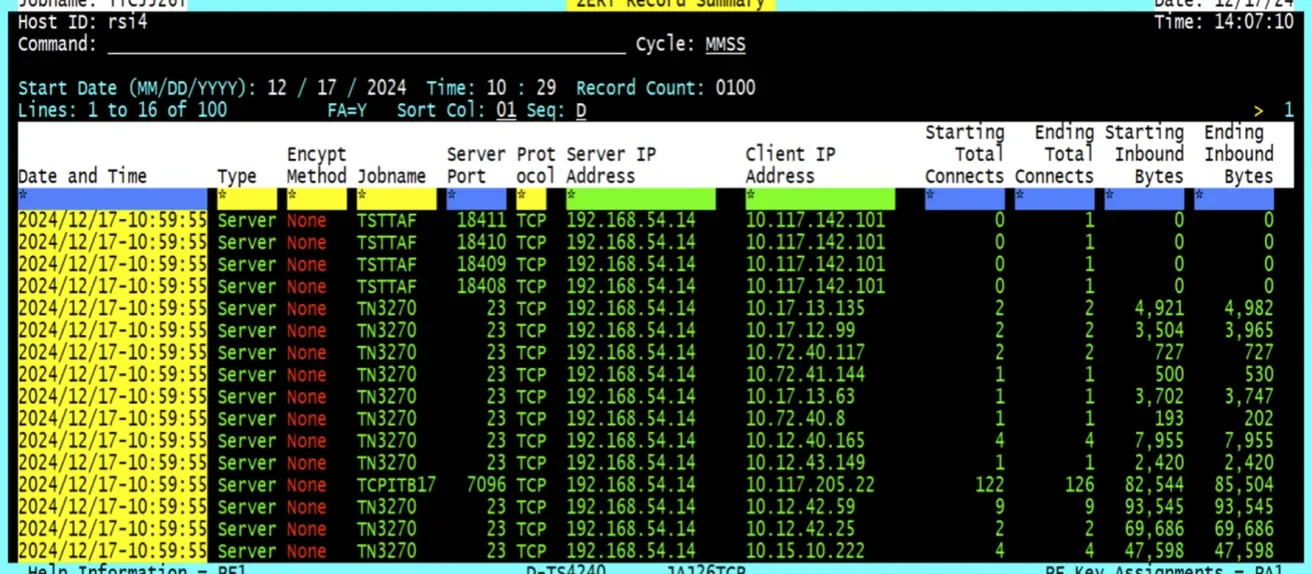Click client IP 10.117.205.22
Image resolution: width=1312 pixels, height=574 pixels.
tap(810, 484)
